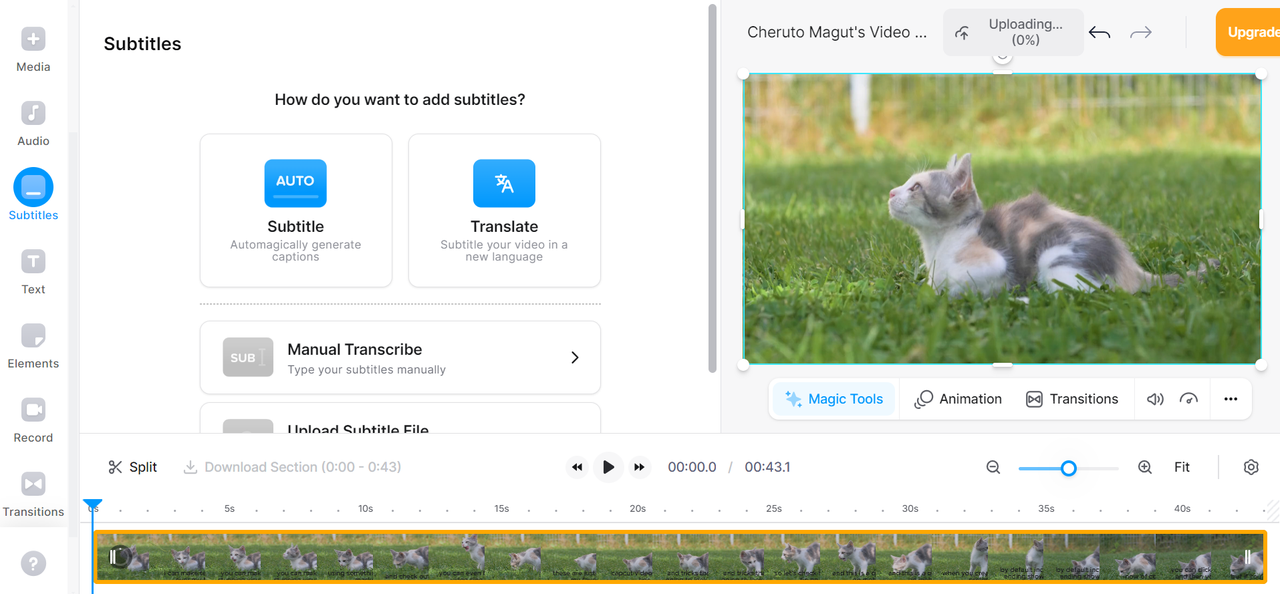This screenshot has height=594, width=1280.
Task: Click the volume speaker icon
Action: (x=1155, y=399)
